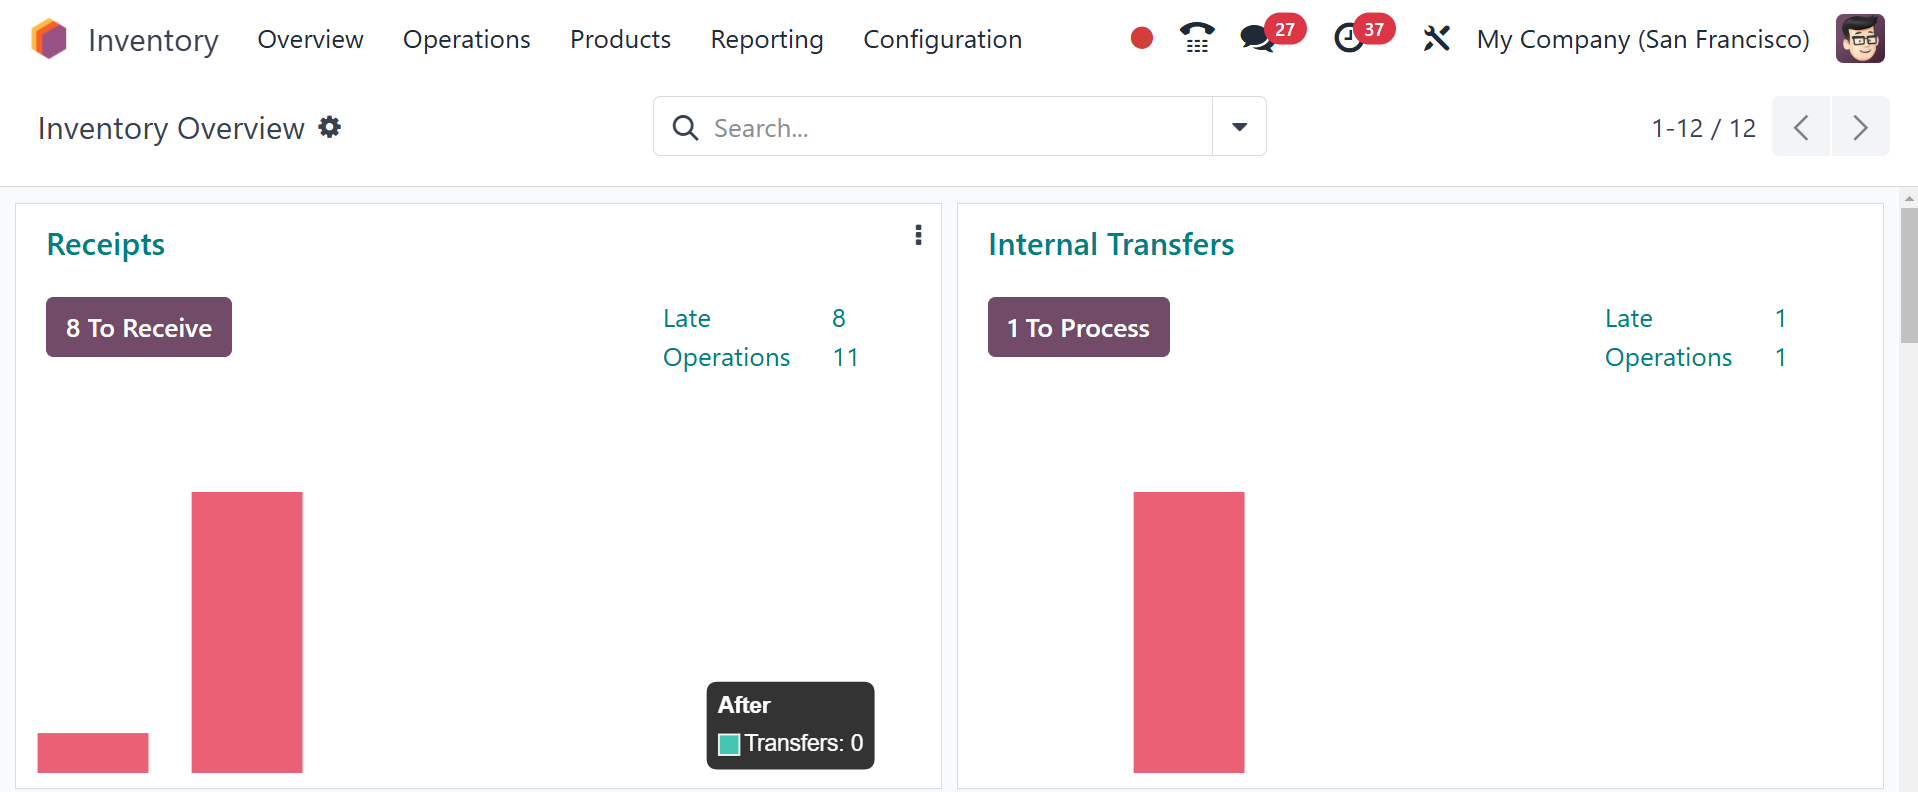Click the 8 To Receive button

click(139, 327)
